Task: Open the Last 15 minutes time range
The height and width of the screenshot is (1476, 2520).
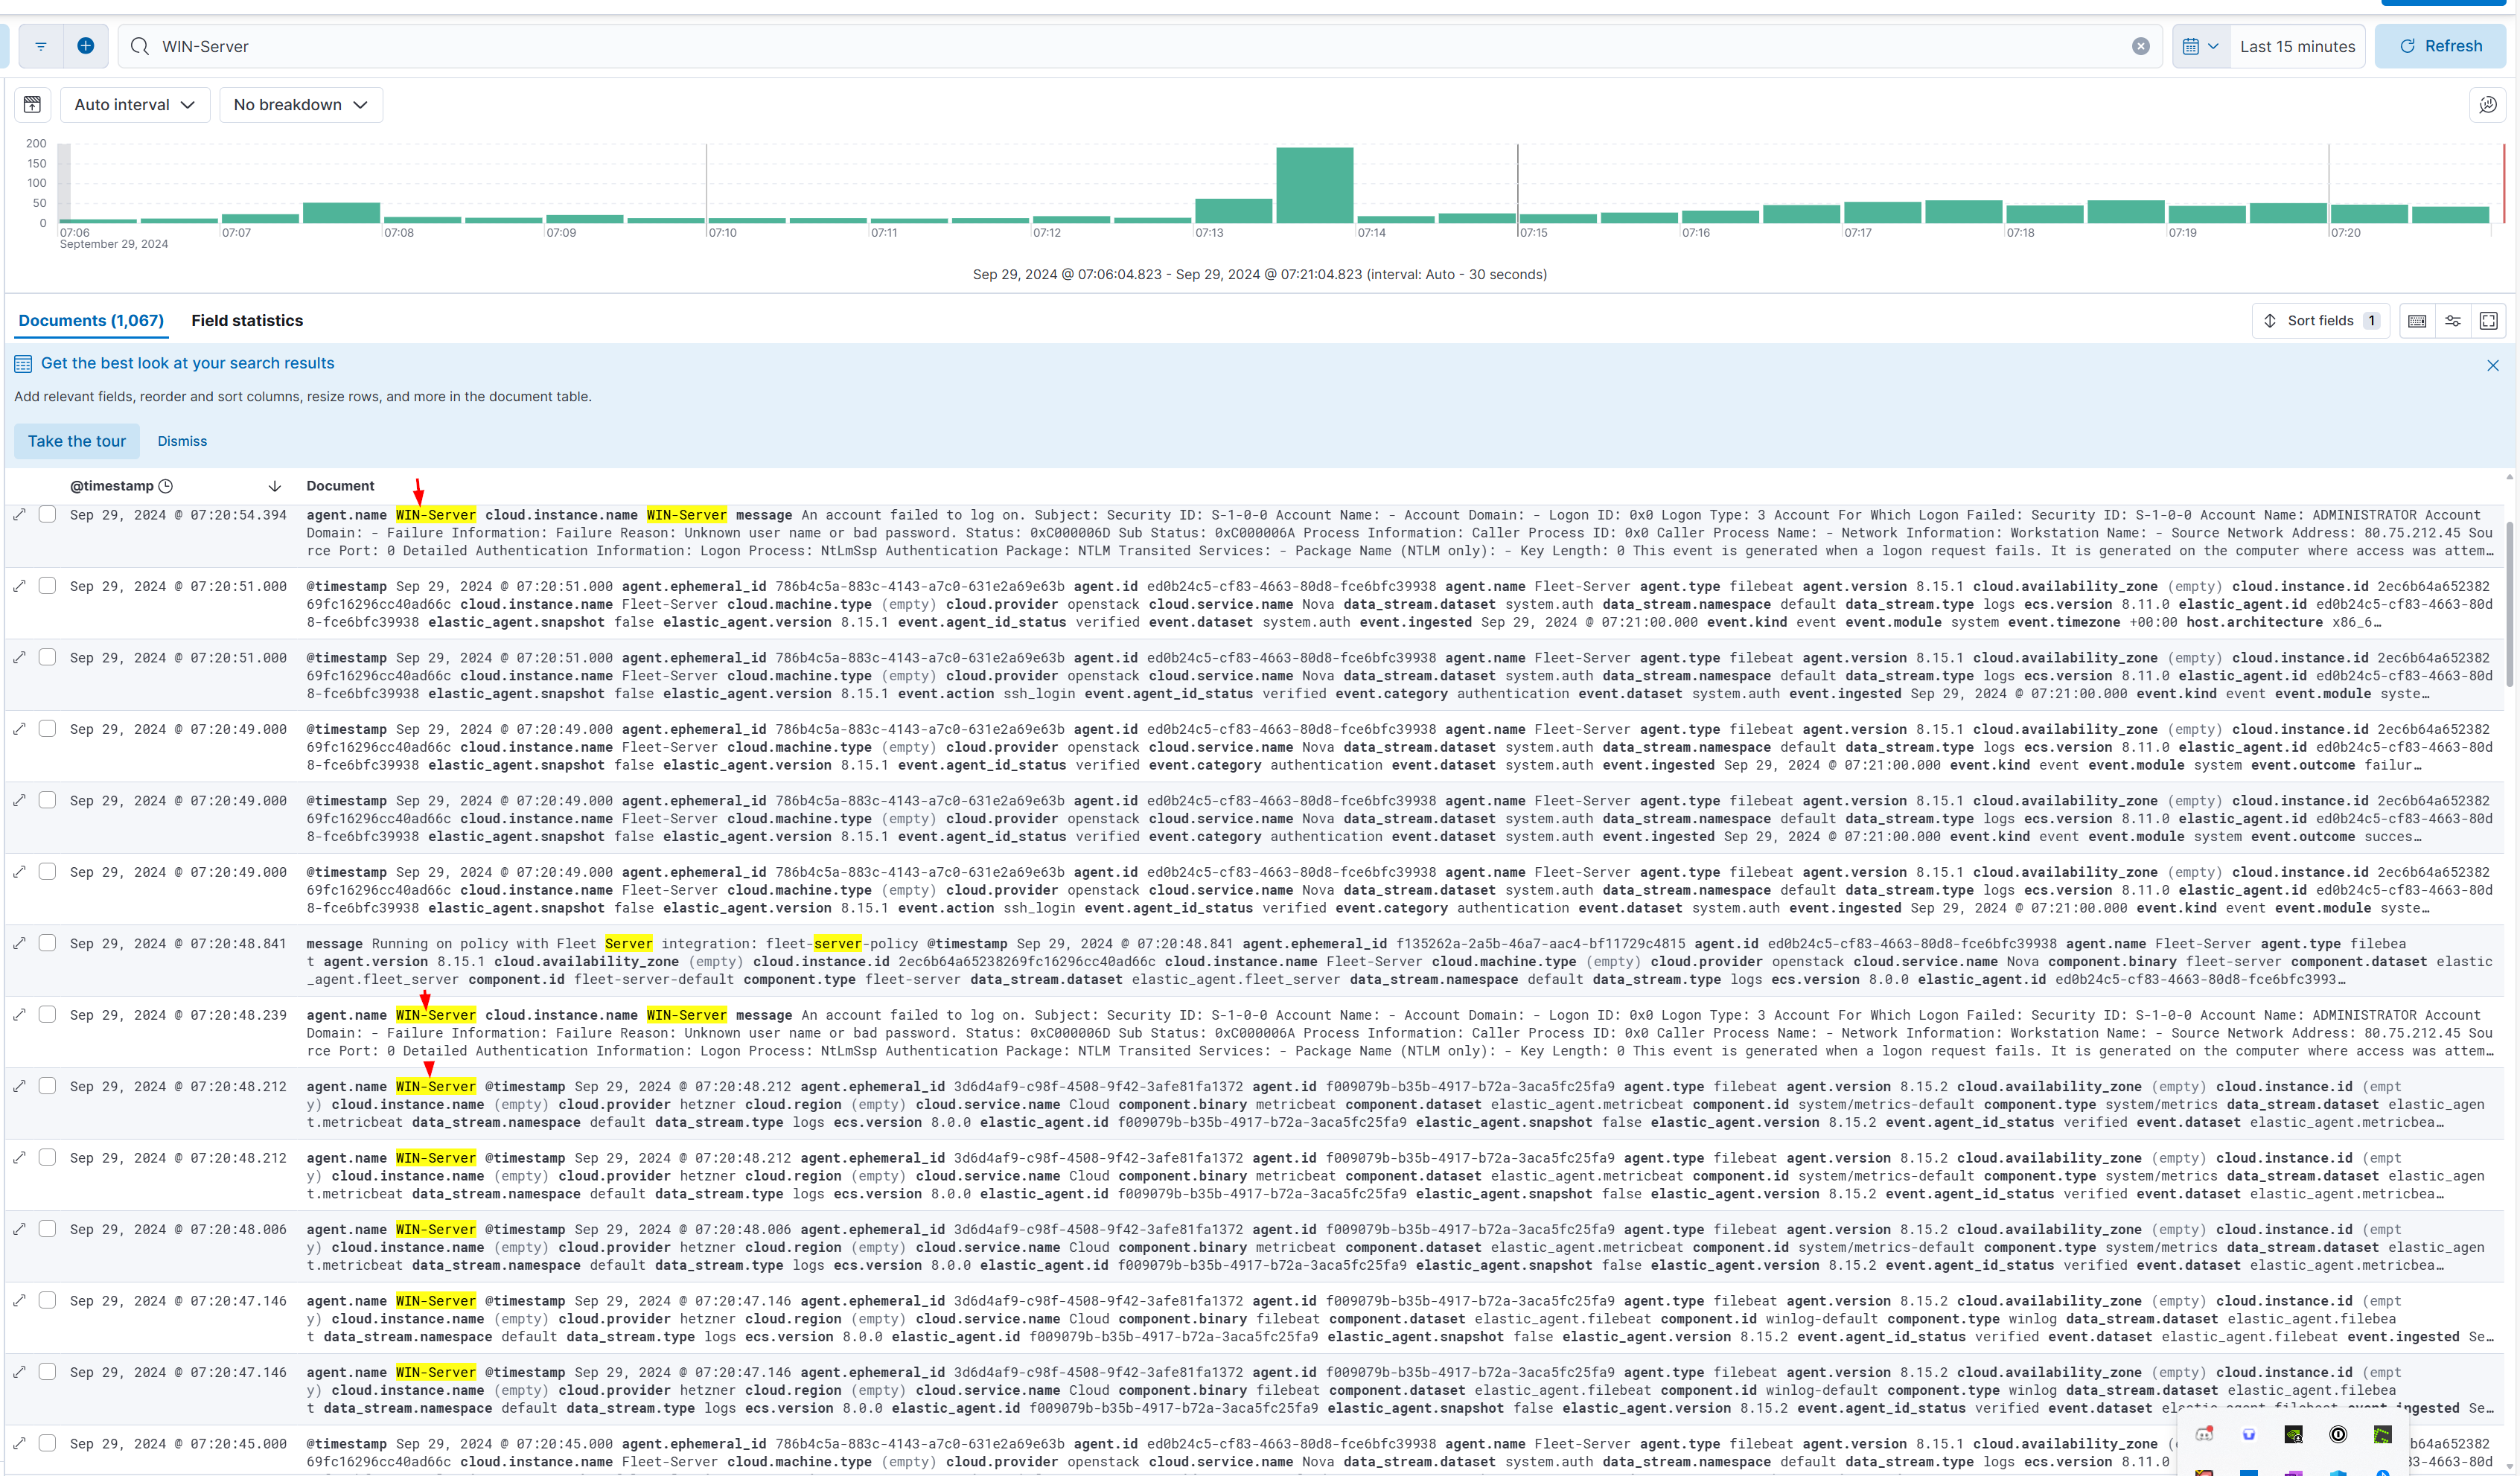Action: (x=2297, y=46)
